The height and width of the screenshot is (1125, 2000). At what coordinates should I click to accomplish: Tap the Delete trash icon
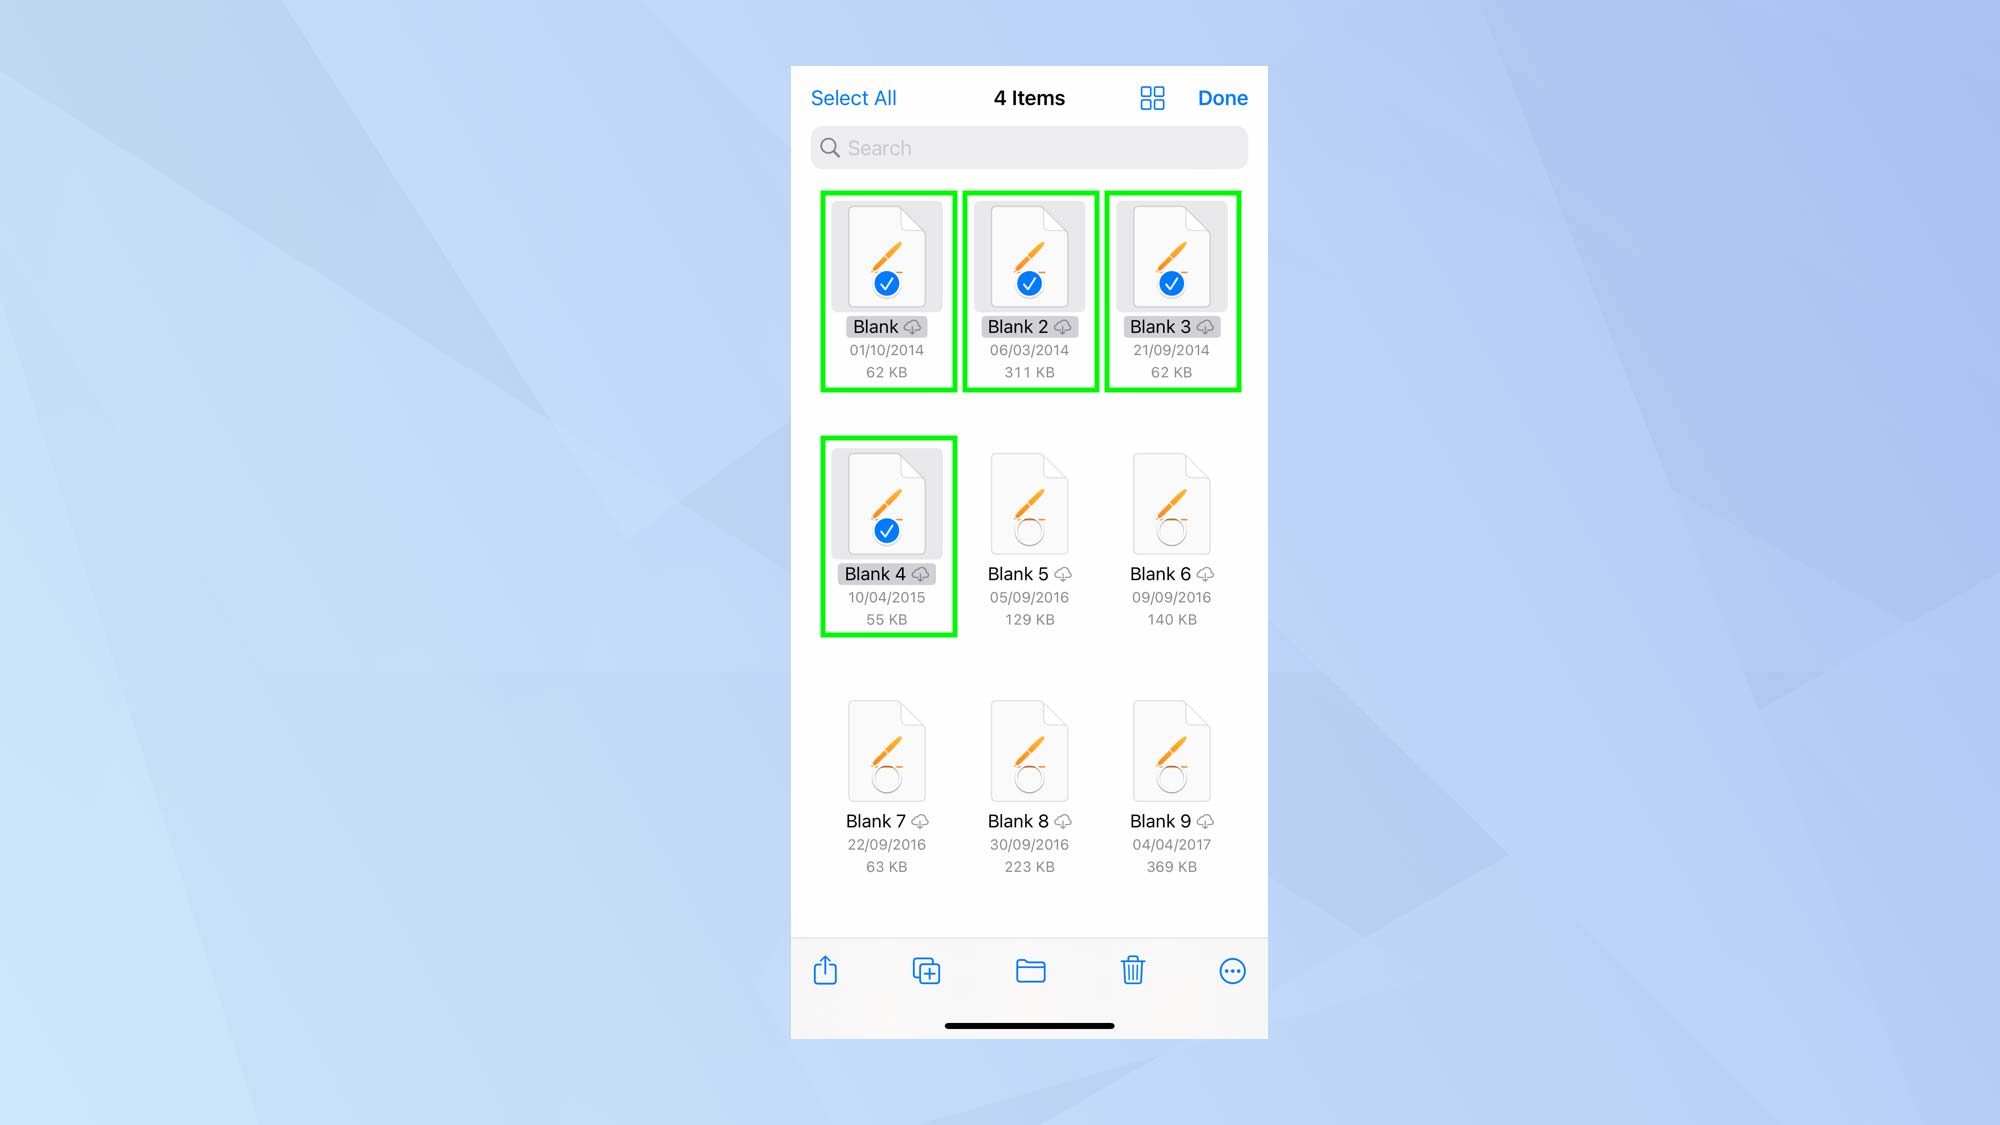tap(1133, 971)
